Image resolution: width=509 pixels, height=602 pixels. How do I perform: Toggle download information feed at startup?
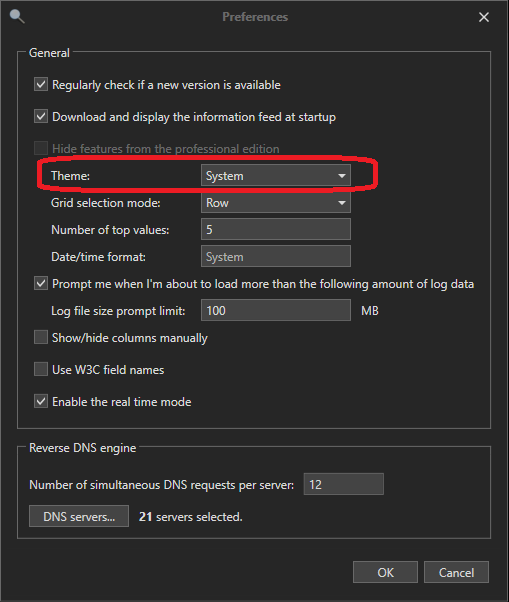click(41, 116)
